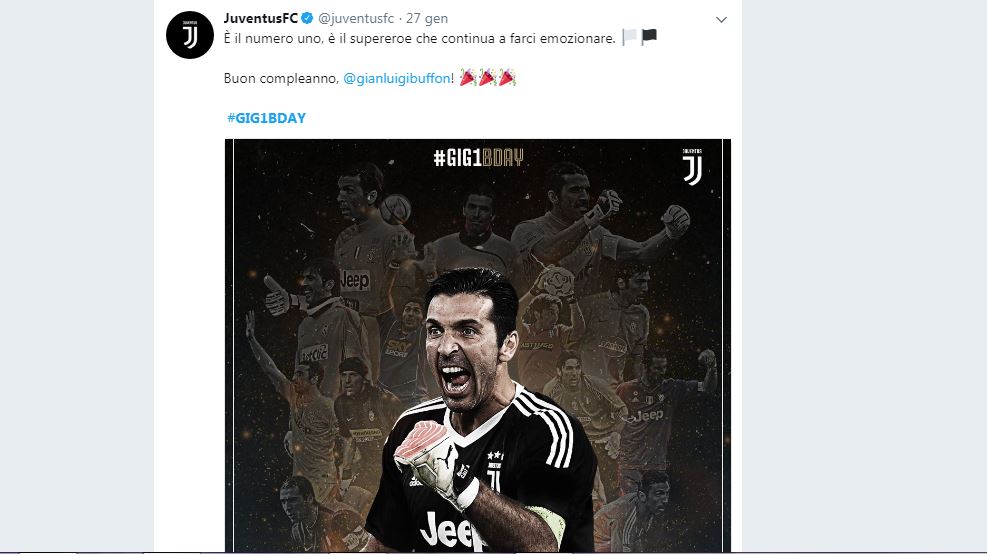987x554 pixels.
Task: Click the sentence starting È il numero uno
Action: [419, 38]
